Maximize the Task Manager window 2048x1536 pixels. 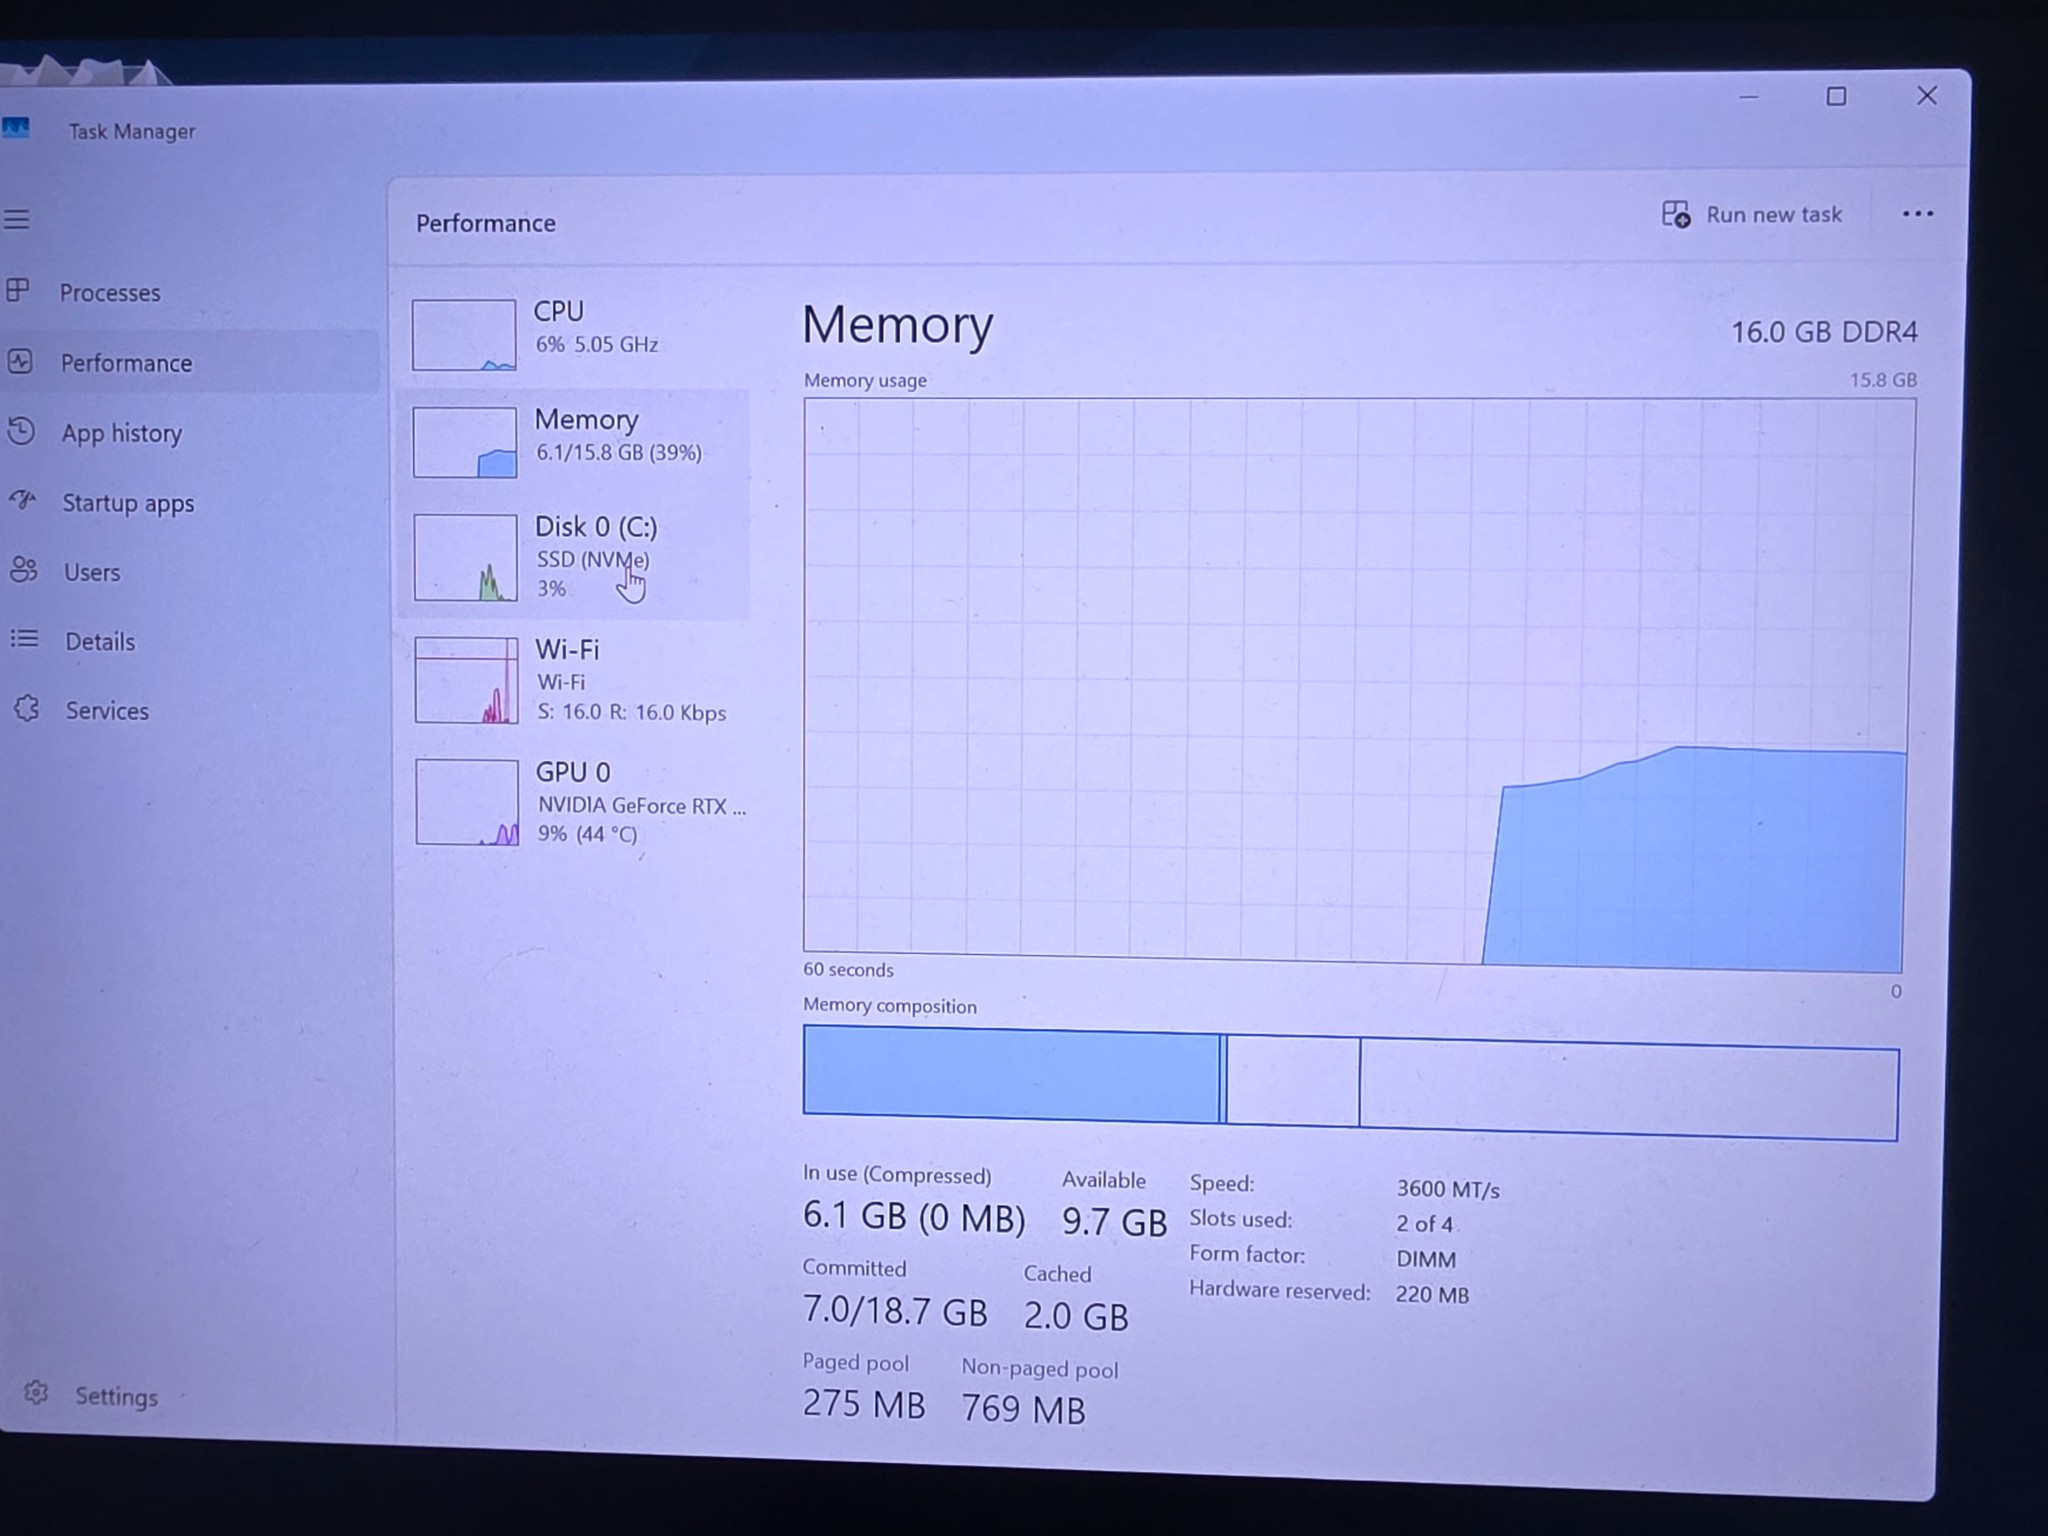[x=1836, y=97]
